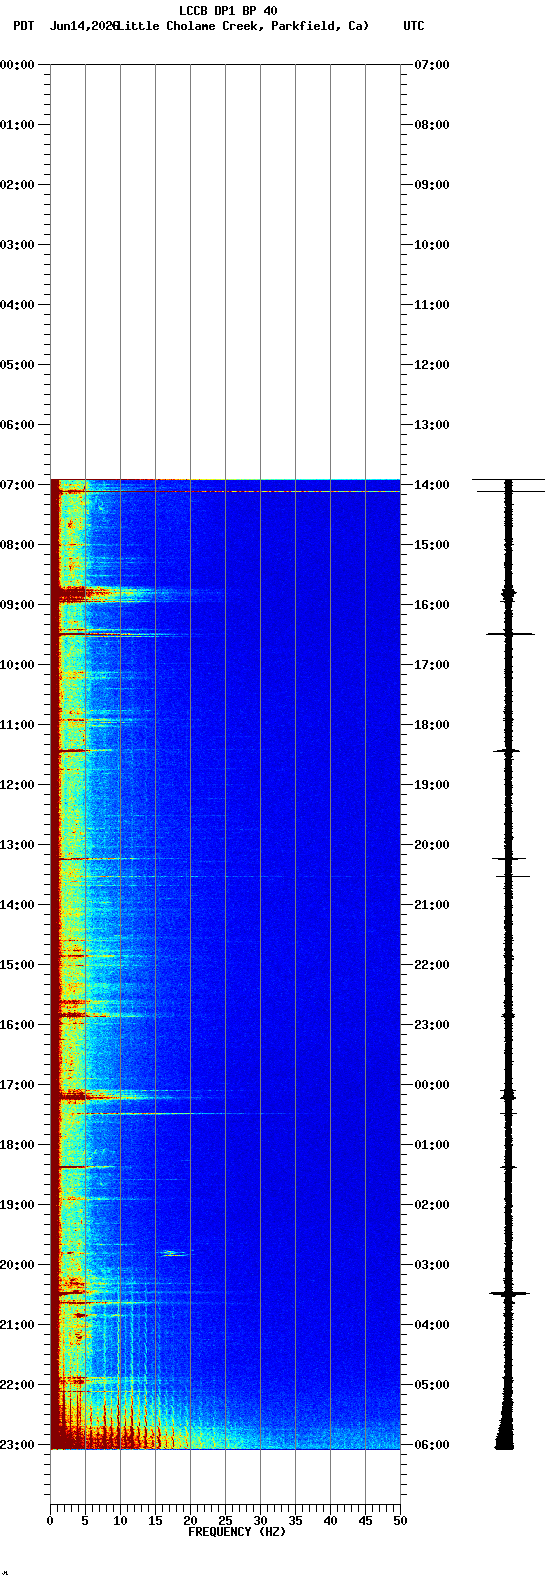The height and width of the screenshot is (1584, 552).
Task: Click the '00:00' UTC time label
Action: pos(431,1085)
